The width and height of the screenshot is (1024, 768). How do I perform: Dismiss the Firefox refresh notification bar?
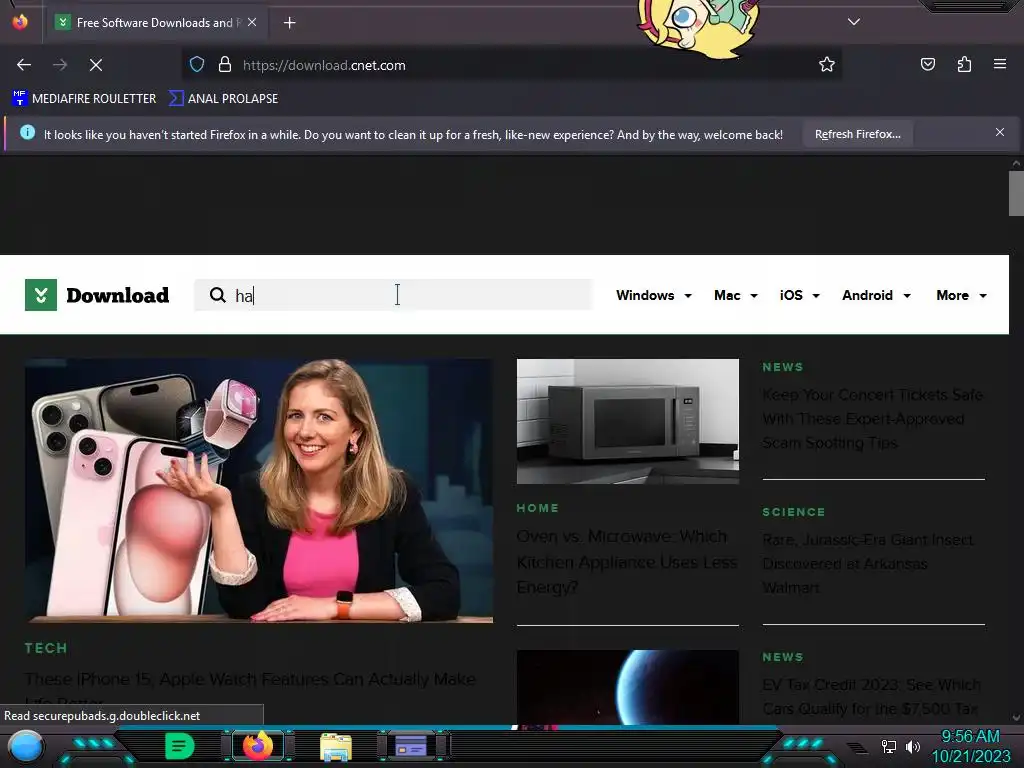(1000, 133)
